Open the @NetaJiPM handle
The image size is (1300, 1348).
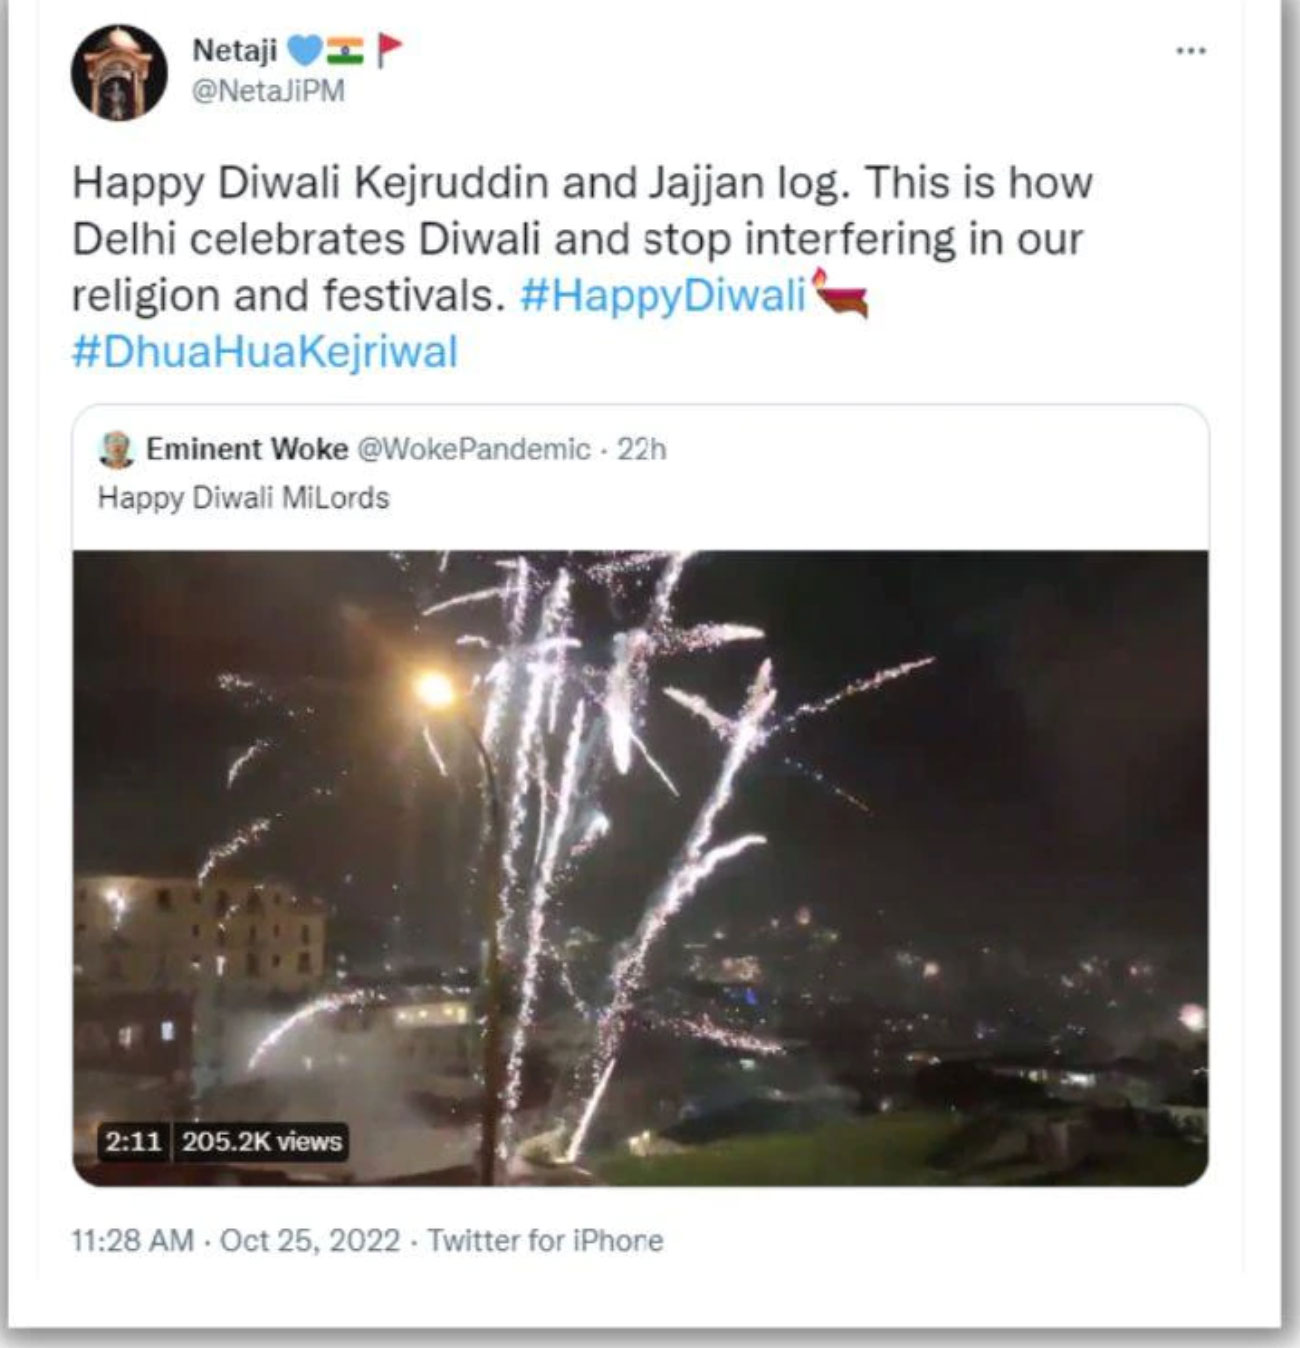[x=267, y=91]
